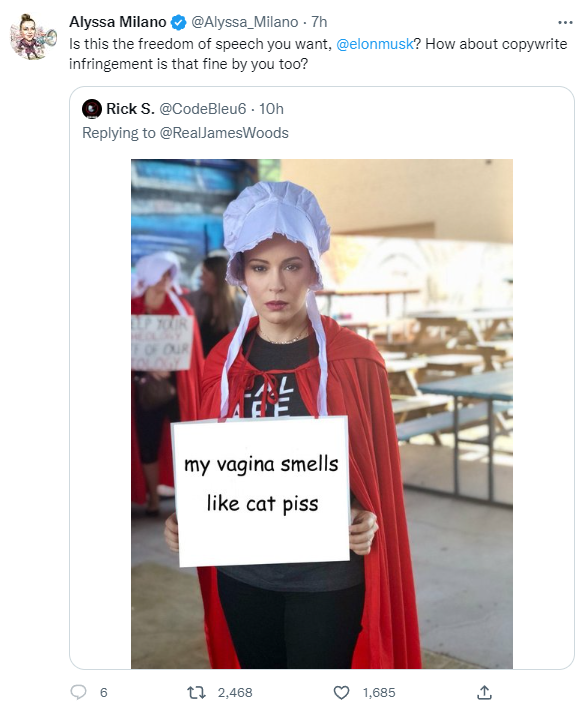Viewport: 579px width, 712px height.
Task: Open the quoted tweet image
Action: (x=322, y=414)
